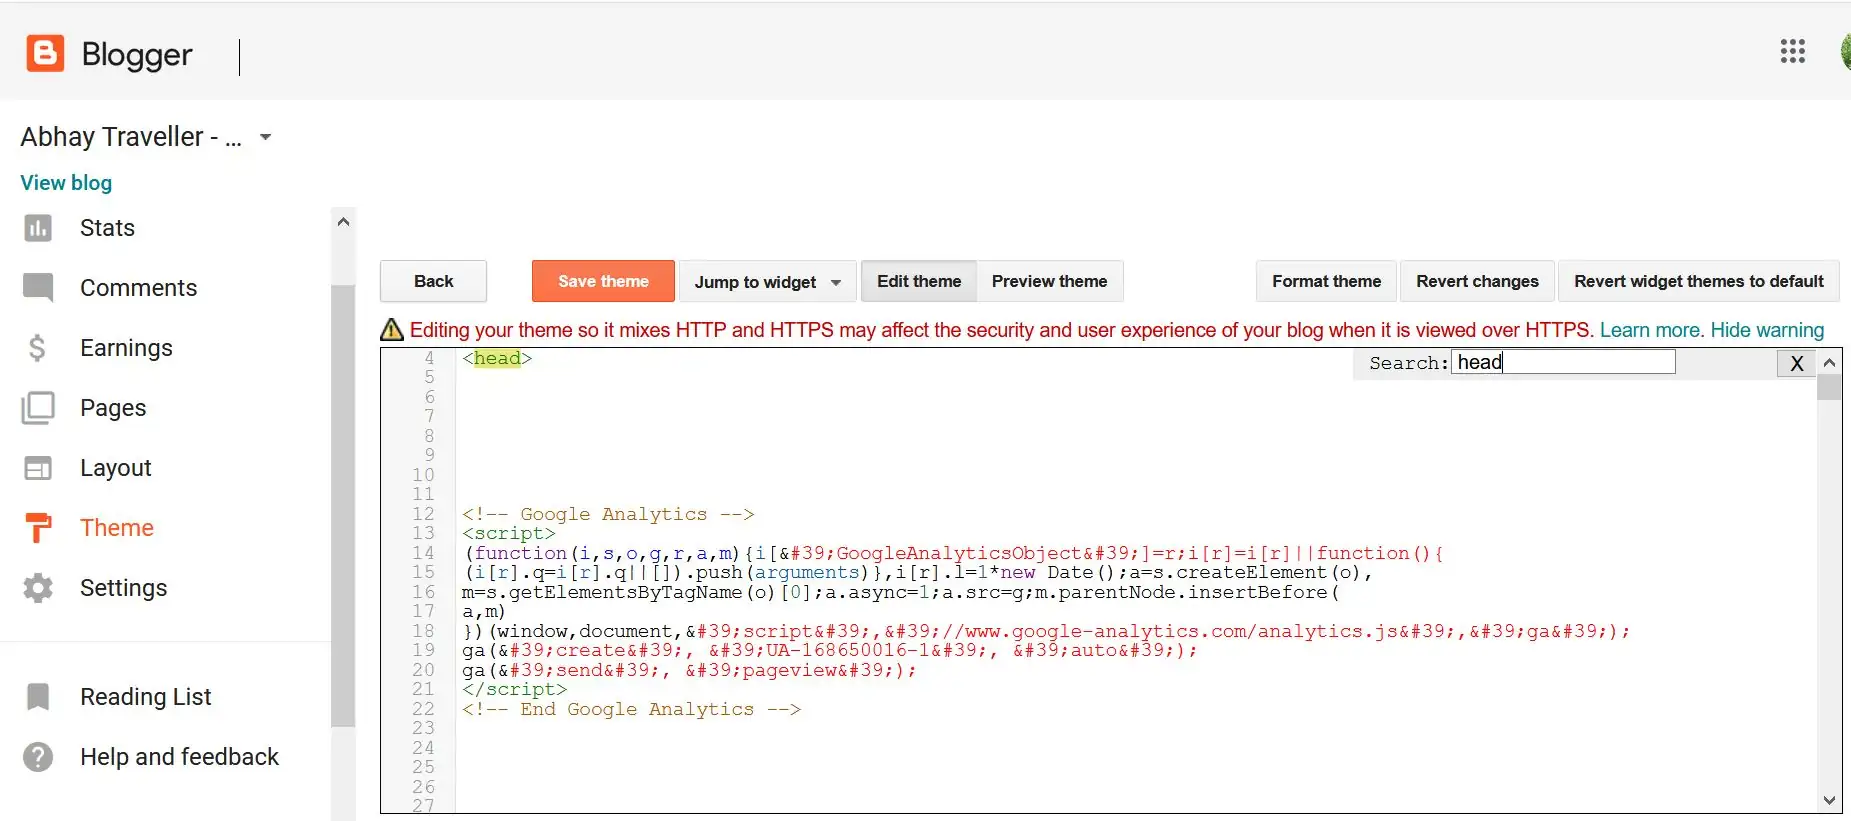The height and width of the screenshot is (821, 1851).
Task: Open the Help and feedback question icon
Action: coord(38,757)
